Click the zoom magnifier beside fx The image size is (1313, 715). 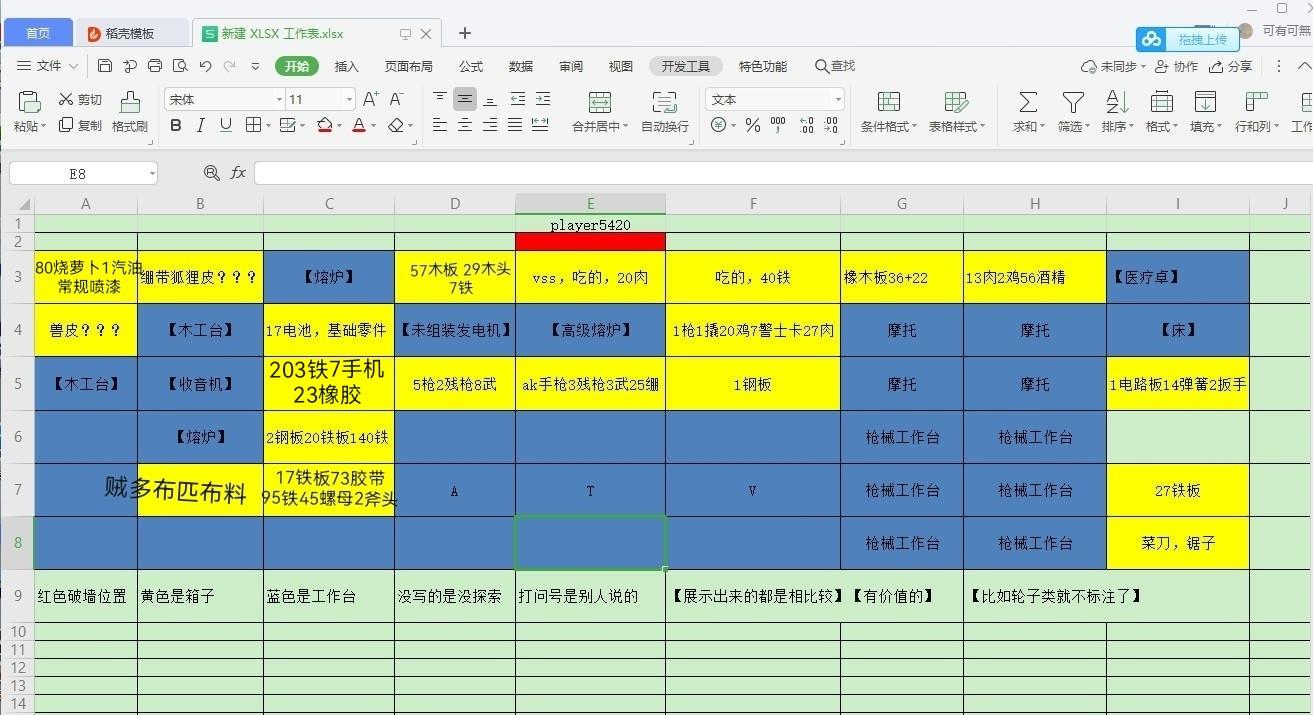[x=211, y=173]
